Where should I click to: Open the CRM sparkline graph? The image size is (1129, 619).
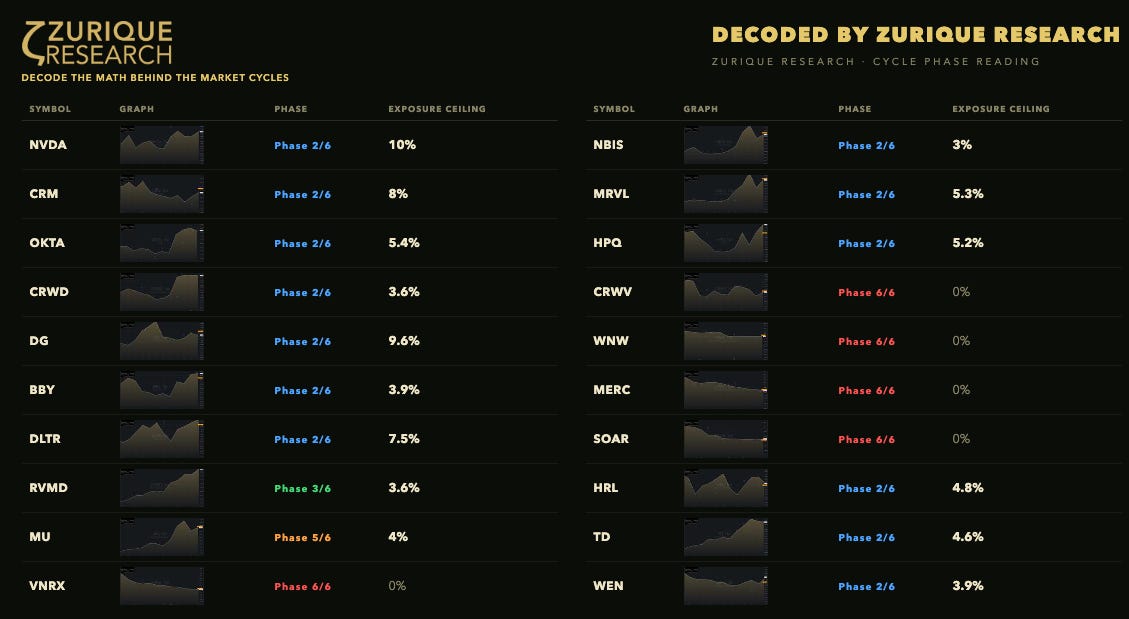click(x=161, y=194)
